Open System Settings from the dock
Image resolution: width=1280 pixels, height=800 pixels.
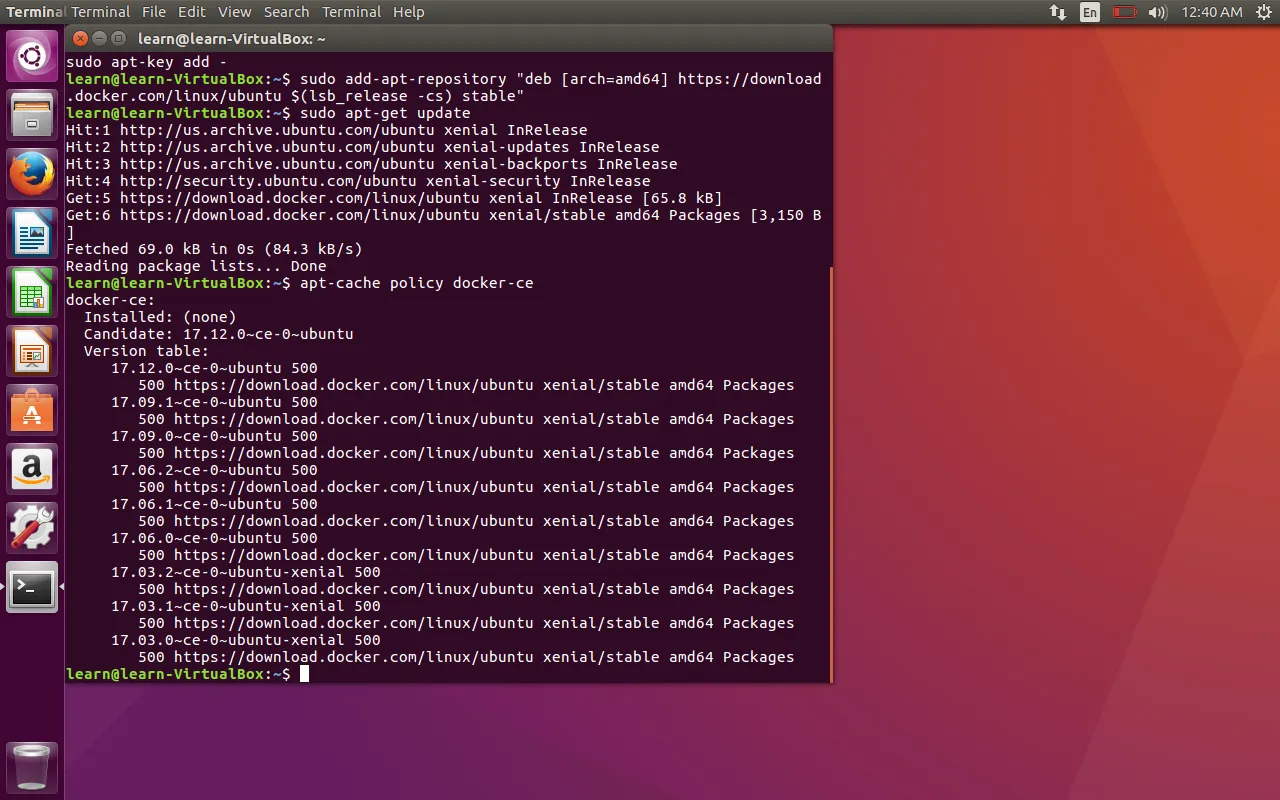(32, 528)
